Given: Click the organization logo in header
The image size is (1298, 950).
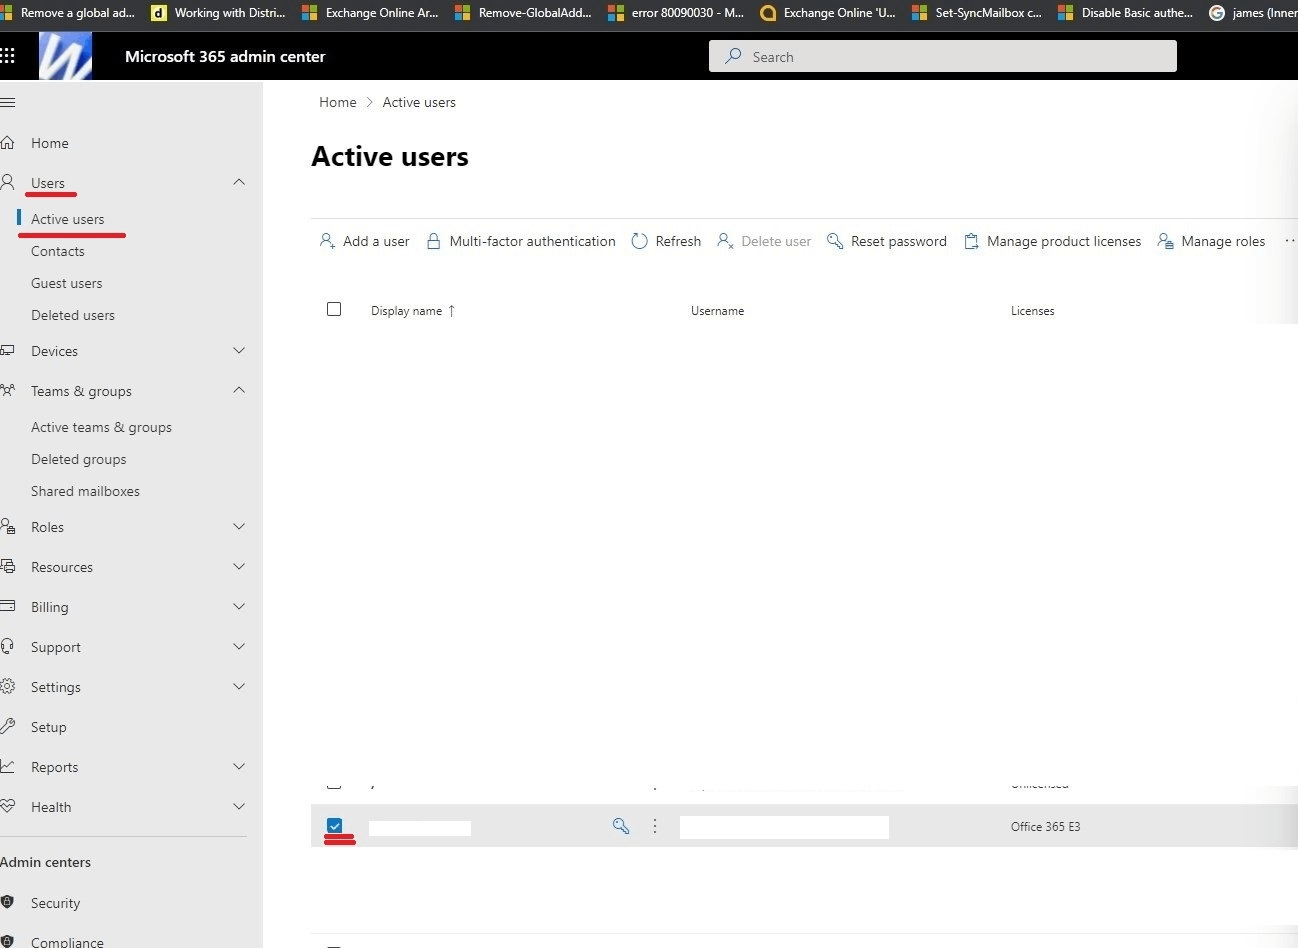Looking at the screenshot, I should (x=65, y=56).
